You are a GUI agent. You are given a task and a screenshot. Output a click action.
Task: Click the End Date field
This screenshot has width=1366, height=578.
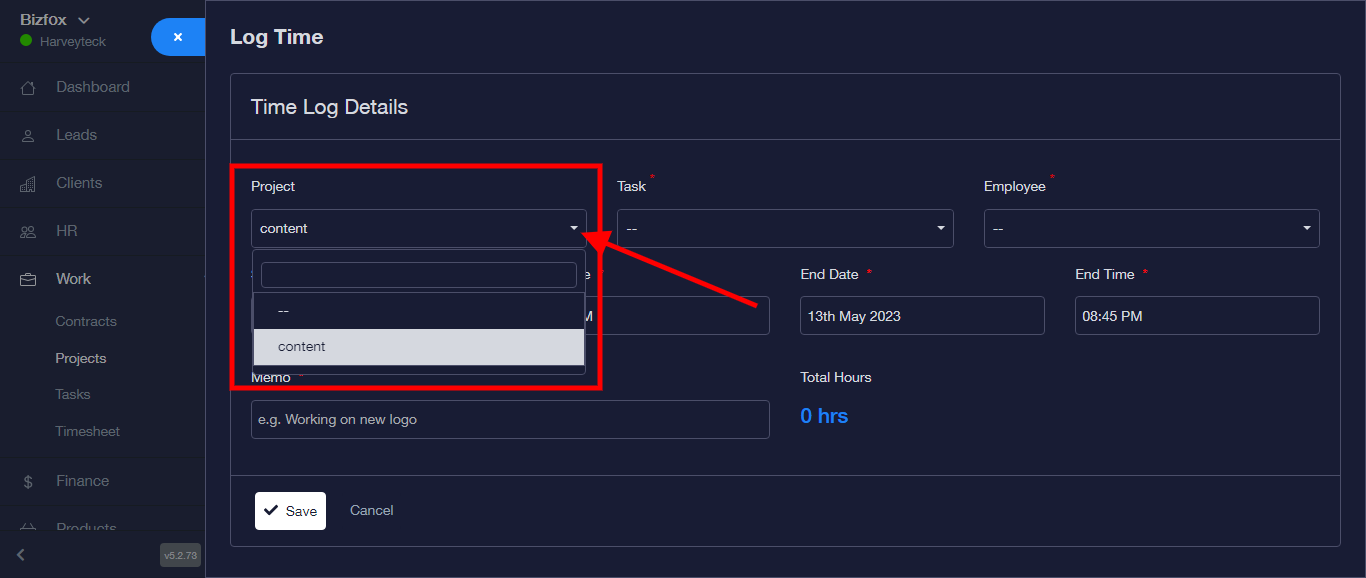(921, 316)
